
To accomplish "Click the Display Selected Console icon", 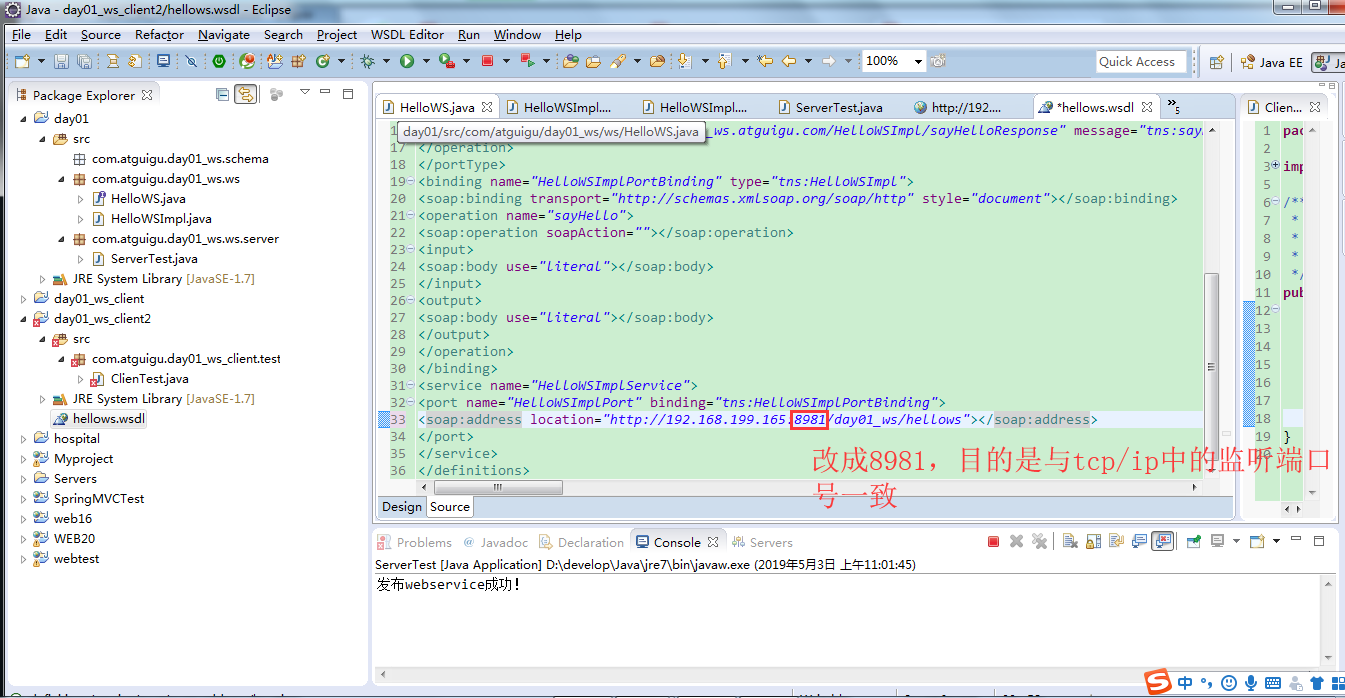I will point(1218,541).
